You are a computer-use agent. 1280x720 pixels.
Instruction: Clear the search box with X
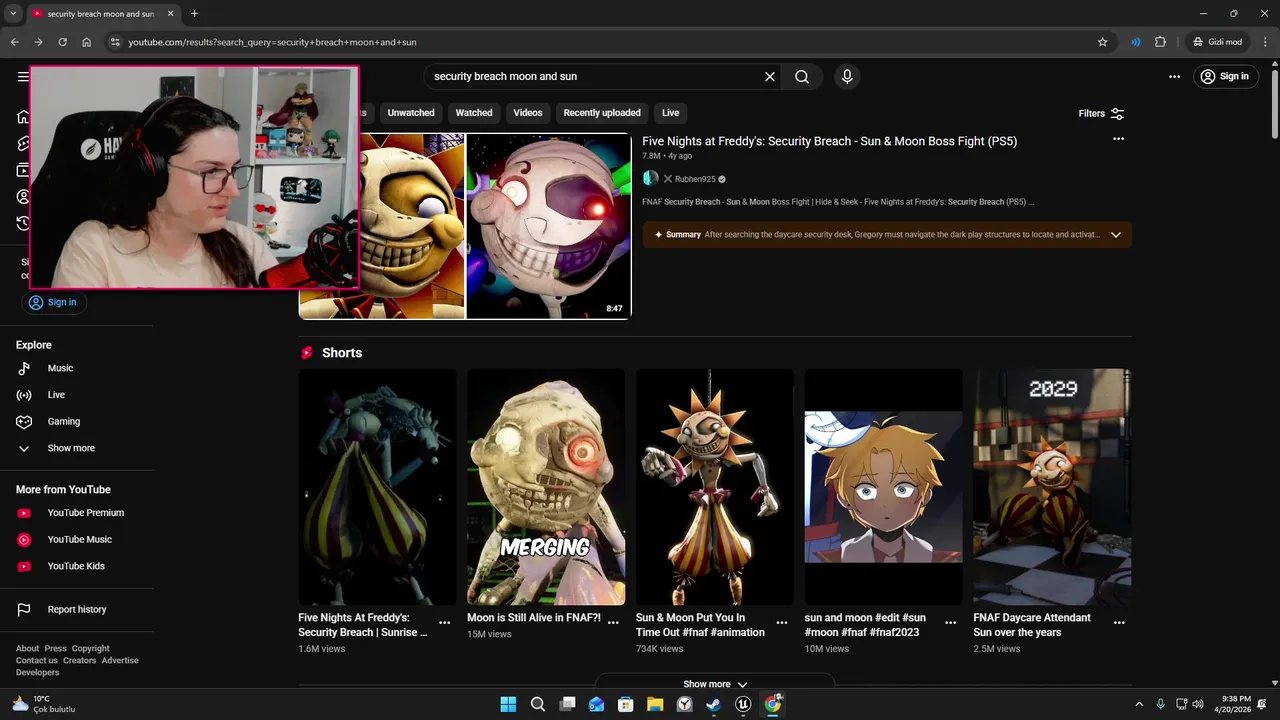(770, 77)
